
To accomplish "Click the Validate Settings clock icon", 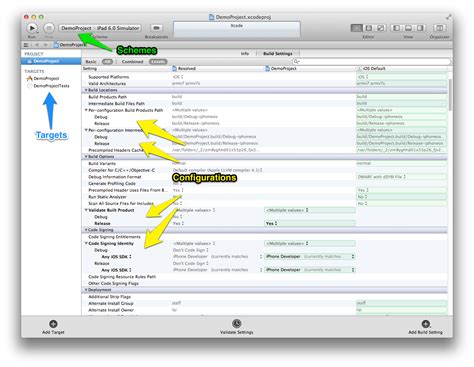I will (237, 323).
